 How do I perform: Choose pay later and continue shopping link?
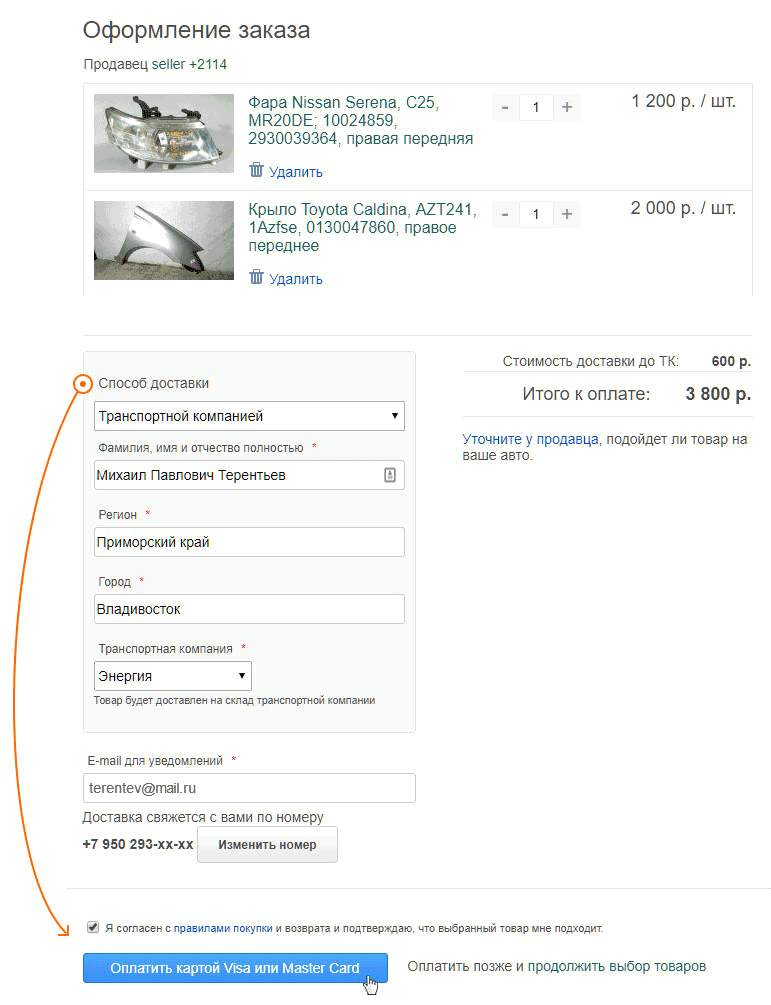556,966
